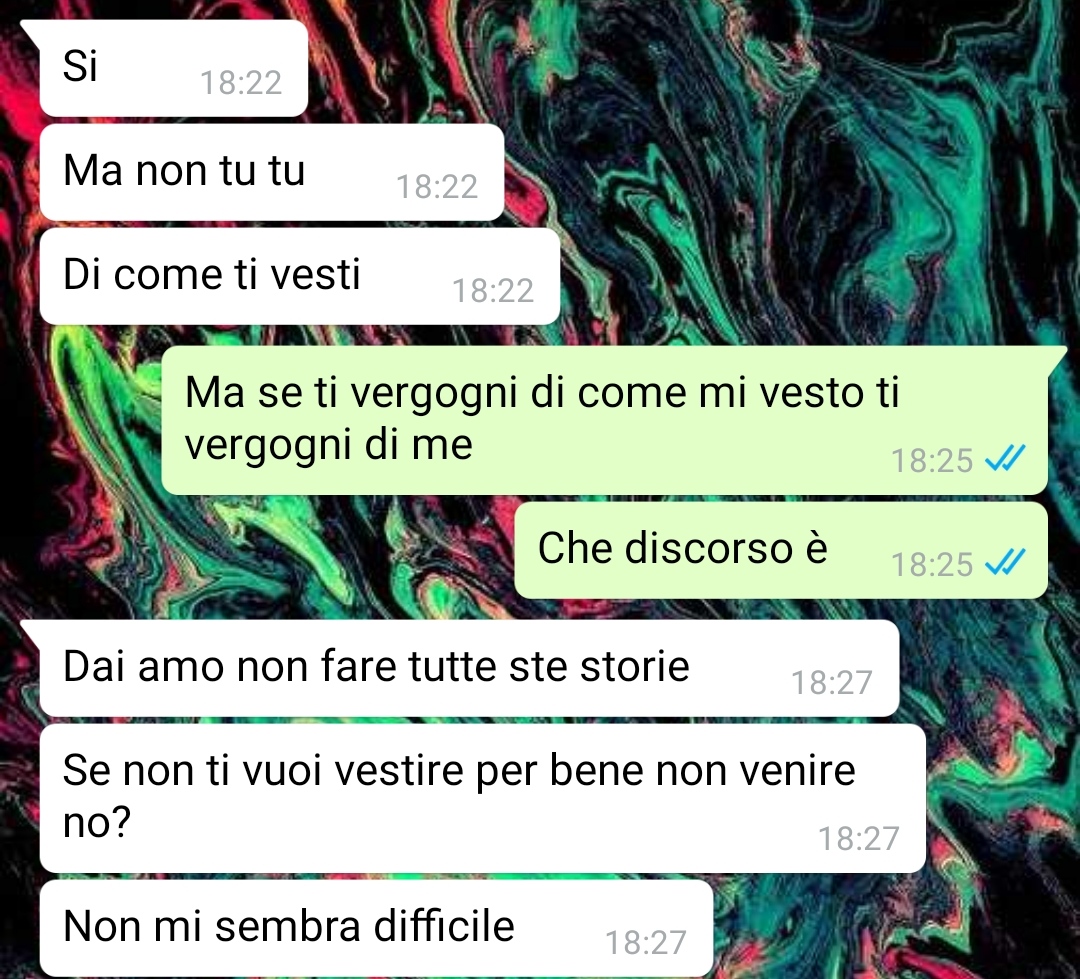The height and width of the screenshot is (979, 1080).
Task: Tap the 18:27 timestamp on 'Non mi sembra difficile'
Action: [x=645, y=942]
